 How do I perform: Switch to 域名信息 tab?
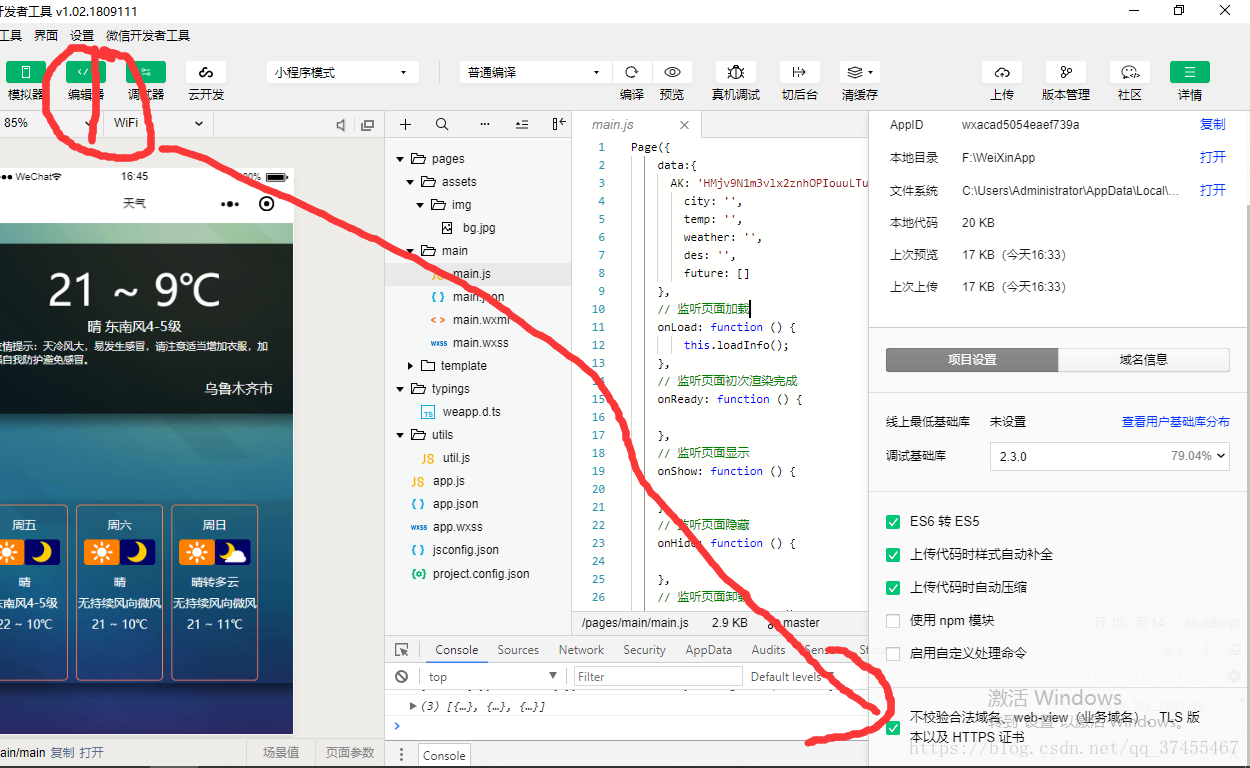[1144, 360]
